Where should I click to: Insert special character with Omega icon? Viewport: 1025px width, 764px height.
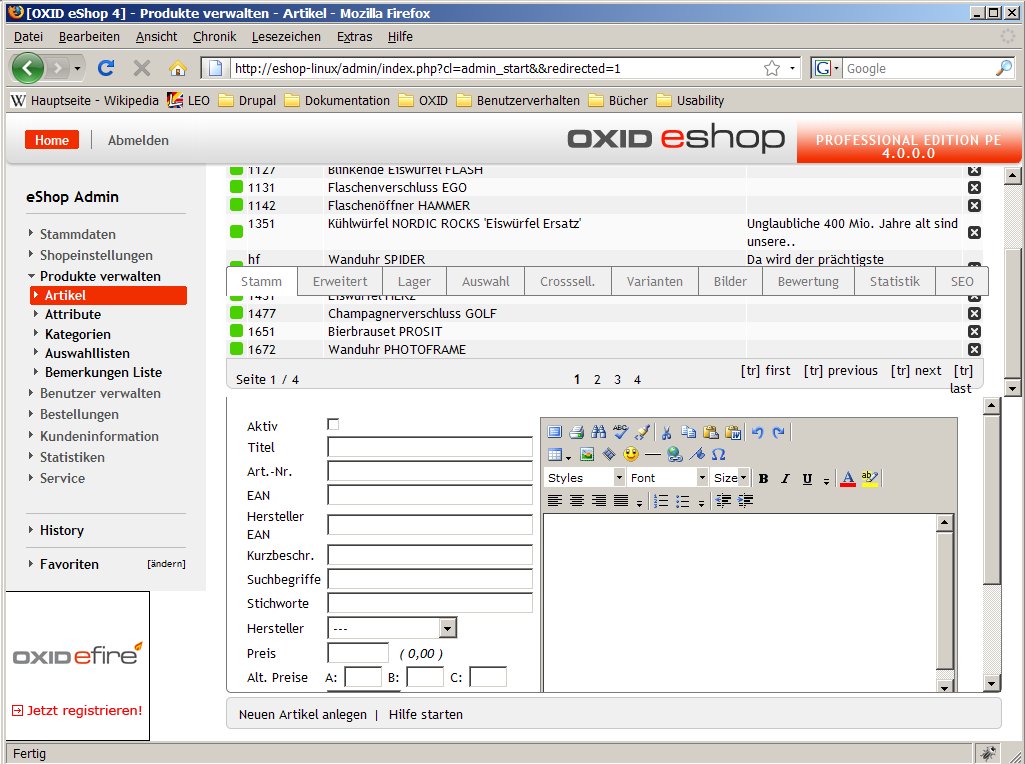tap(718, 454)
